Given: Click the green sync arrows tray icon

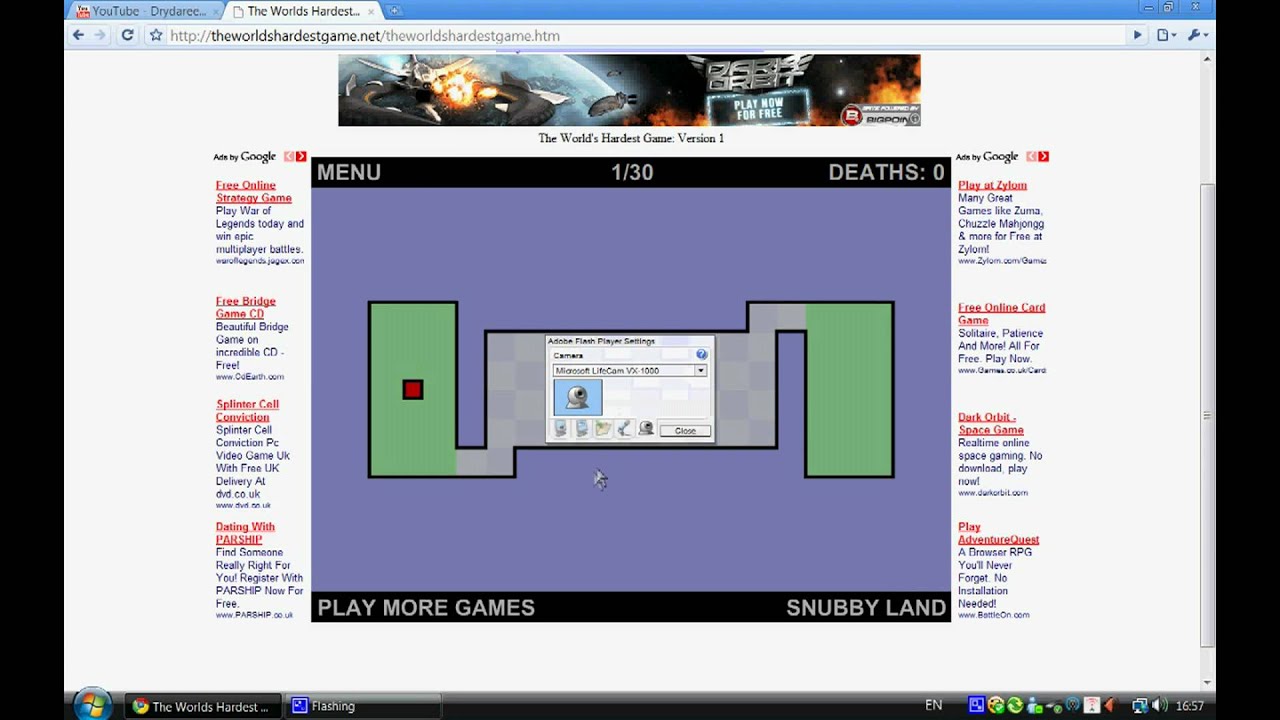Looking at the screenshot, I should [x=1015, y=705].
